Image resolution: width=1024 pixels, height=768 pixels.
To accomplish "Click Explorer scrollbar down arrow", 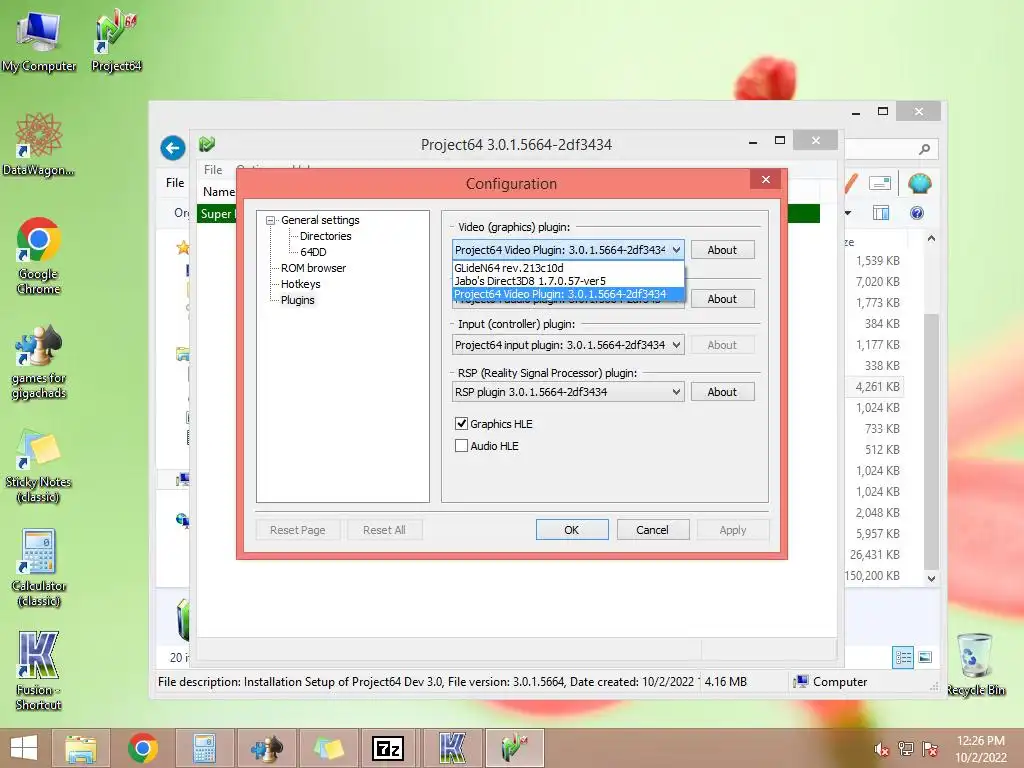I will click(931, 578).
